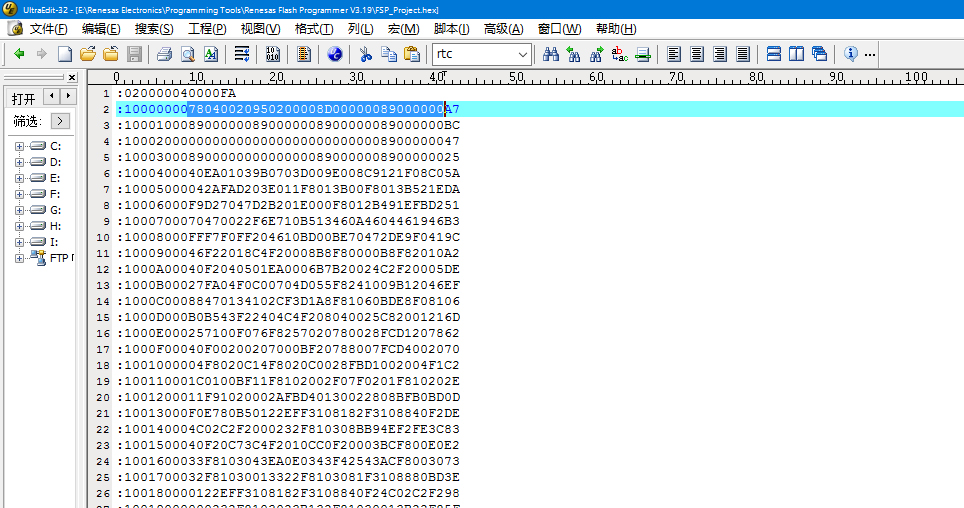Click into the 'rtc' find text field
The height and width of the screenshot is (508, 964).
473,54
